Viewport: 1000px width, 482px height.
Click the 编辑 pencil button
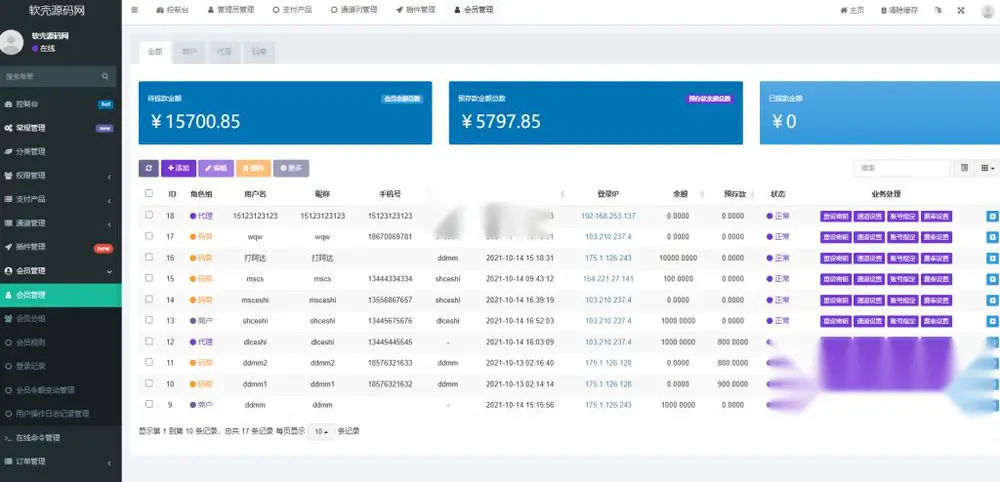click(216, 168)
